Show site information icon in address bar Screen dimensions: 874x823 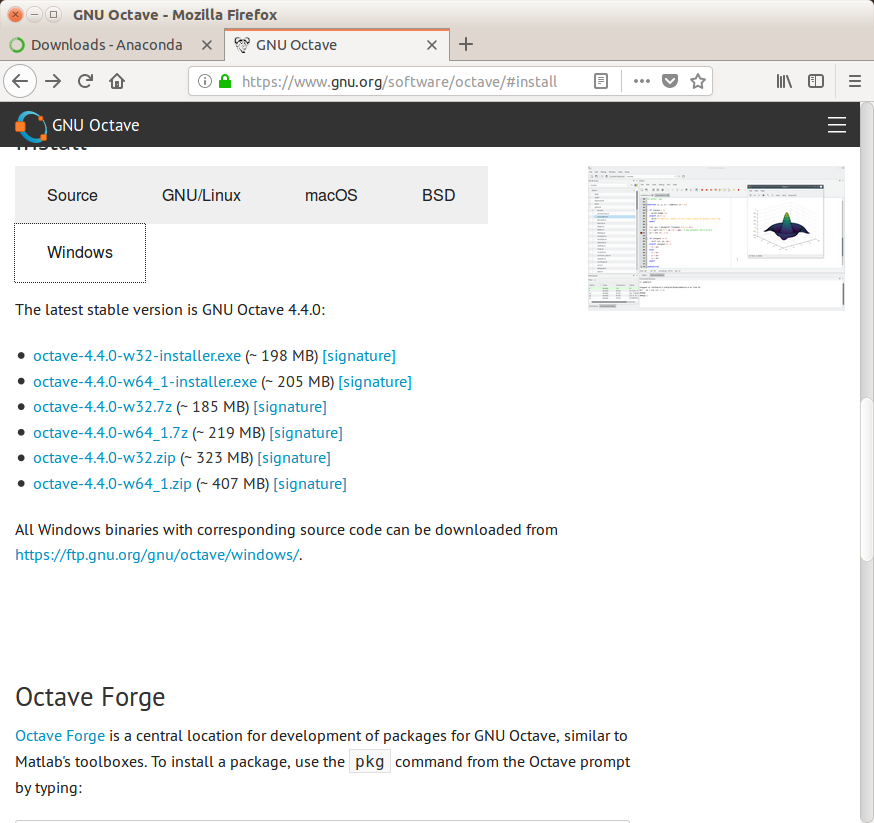pos(205,81)
